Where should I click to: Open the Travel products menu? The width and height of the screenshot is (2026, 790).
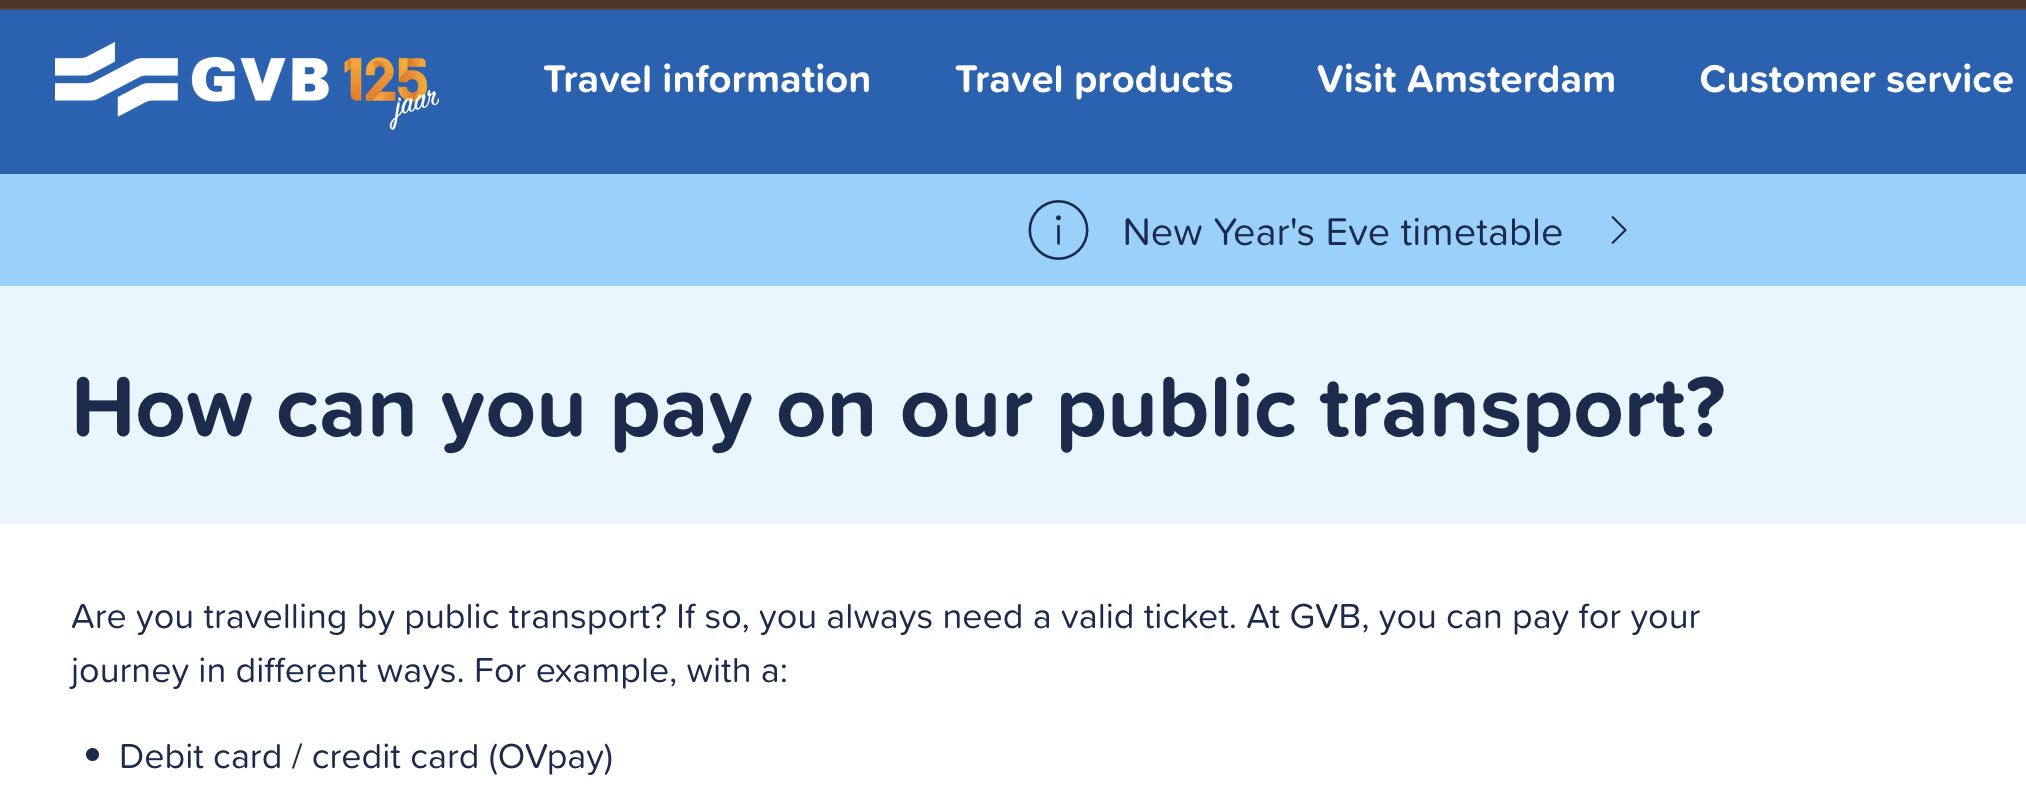1094,79
